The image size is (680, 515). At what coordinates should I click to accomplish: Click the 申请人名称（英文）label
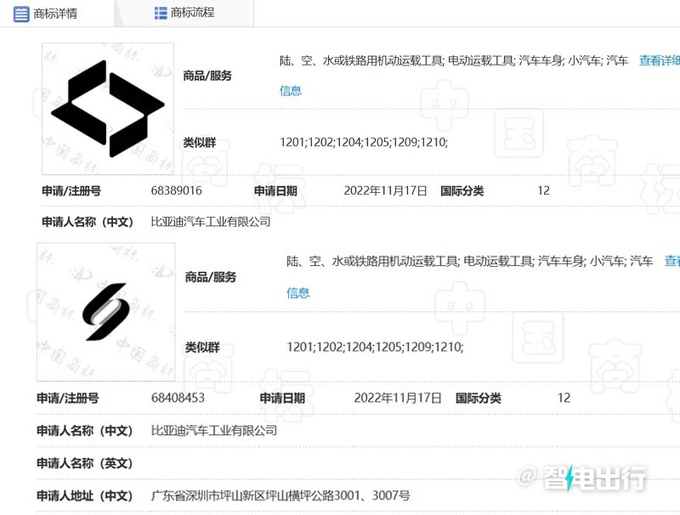[x=85, y=463]
